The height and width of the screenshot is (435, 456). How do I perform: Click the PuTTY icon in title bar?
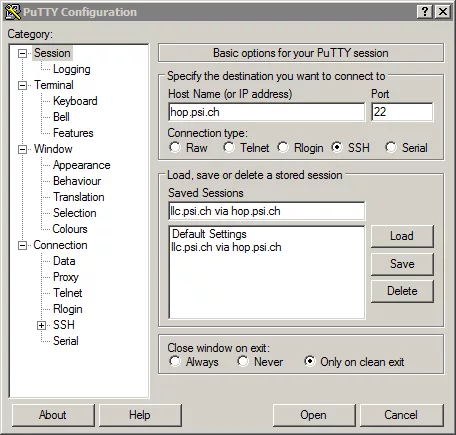(13, 12)
